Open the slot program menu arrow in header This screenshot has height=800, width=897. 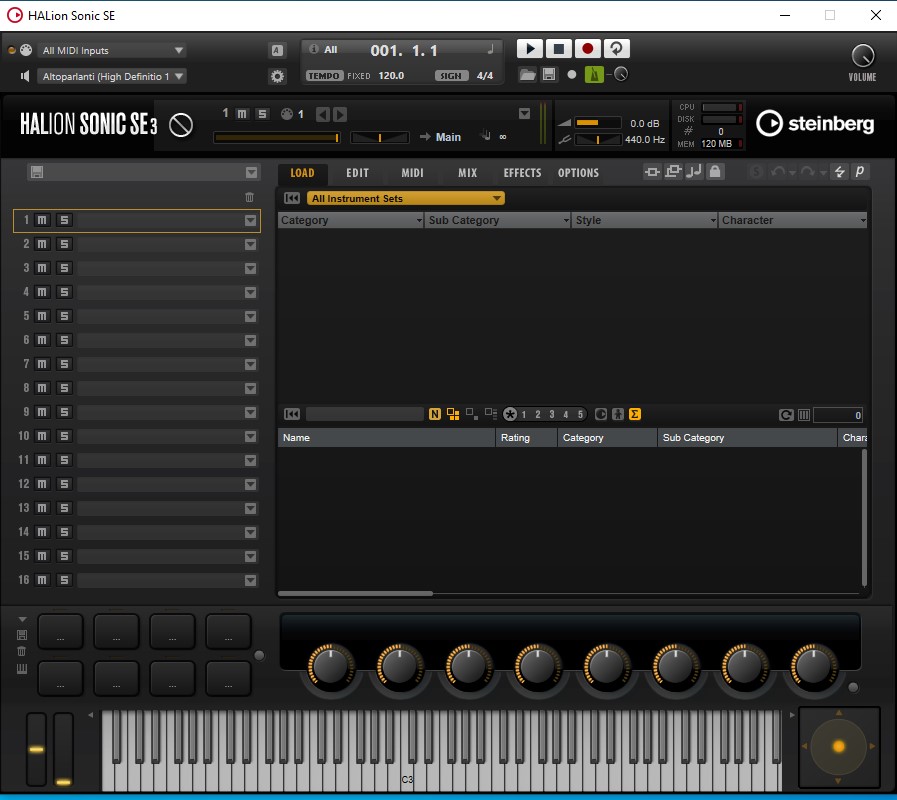pos(524,113)
